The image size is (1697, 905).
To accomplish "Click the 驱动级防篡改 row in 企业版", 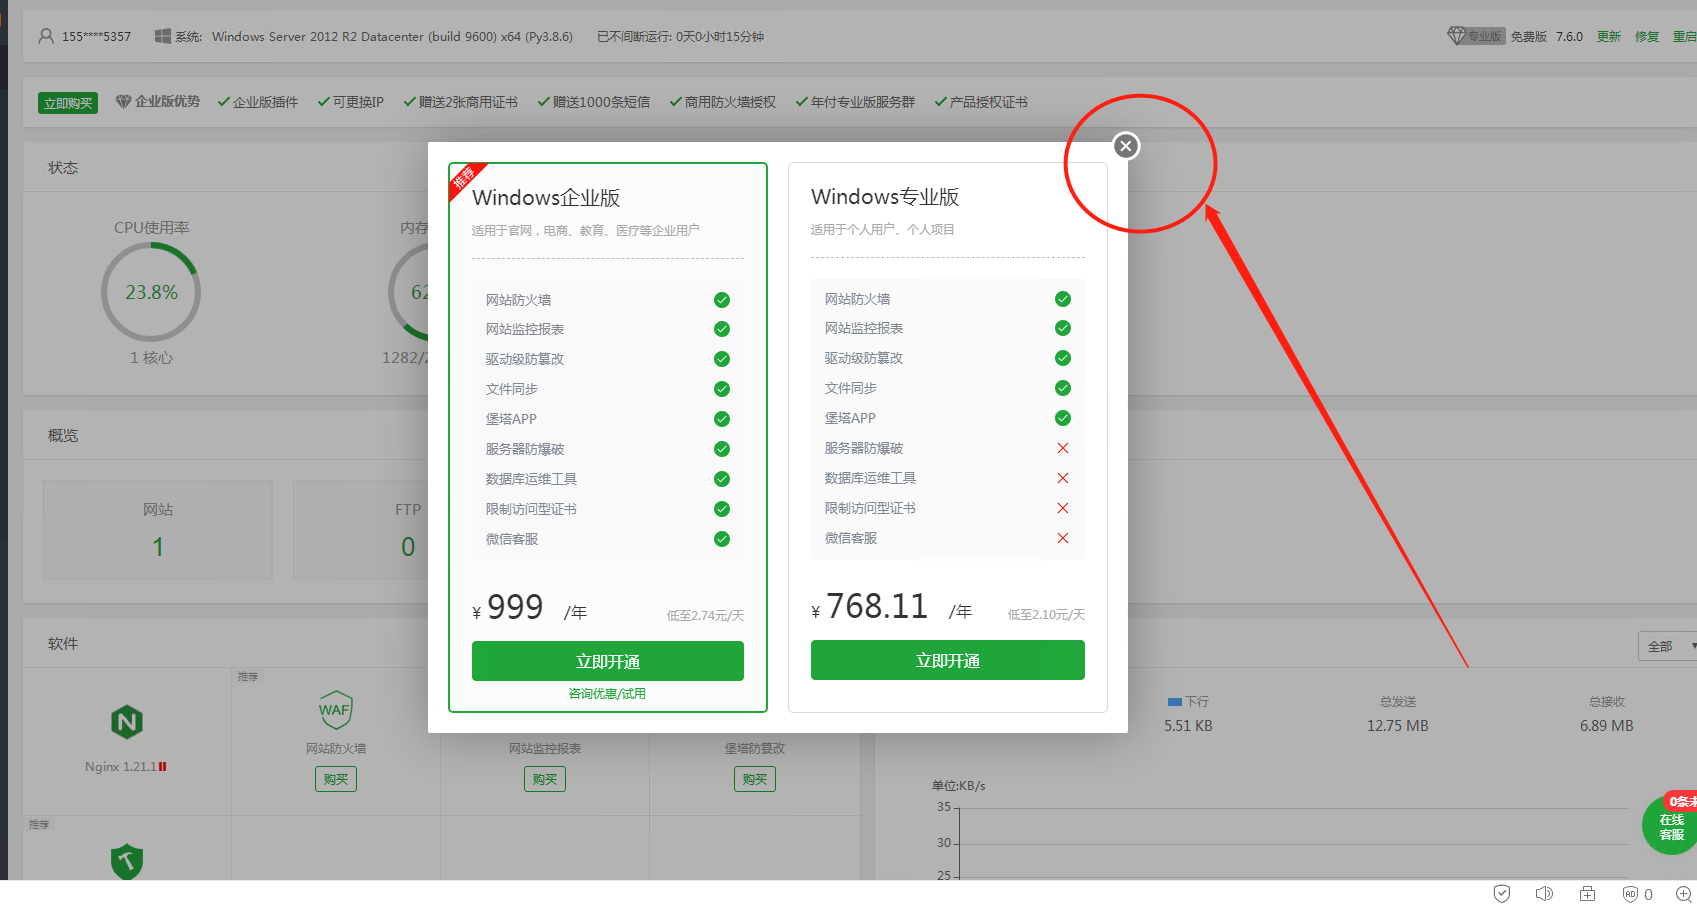I will [x=608, y=359].
